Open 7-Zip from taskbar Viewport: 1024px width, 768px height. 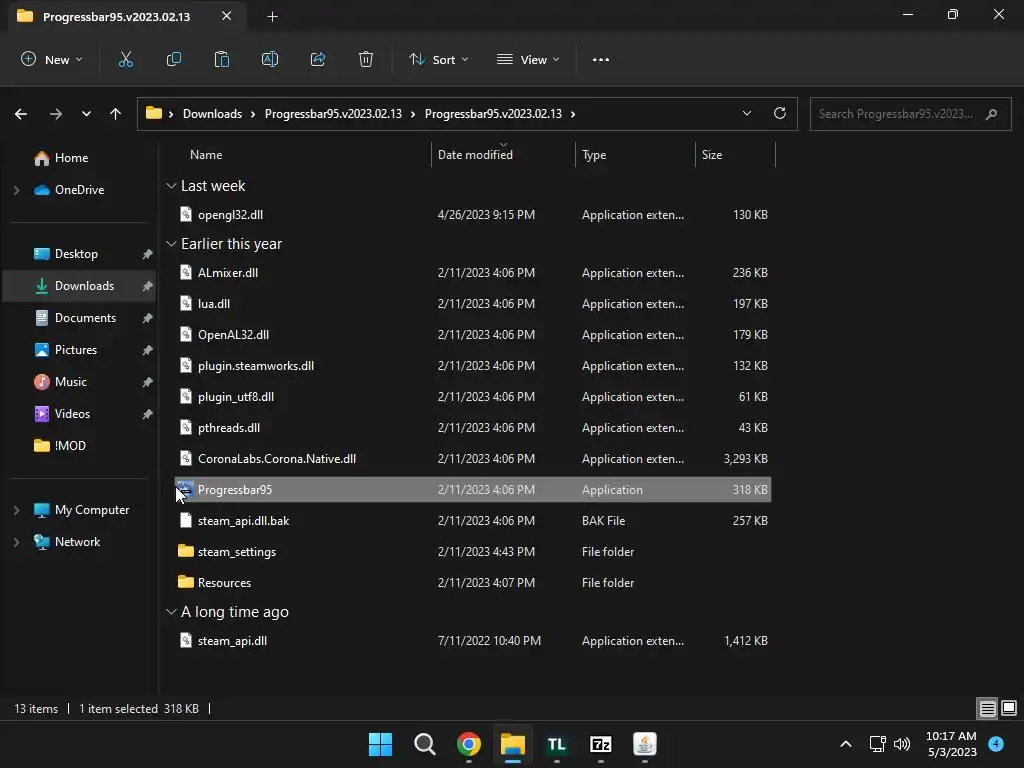[601, 744]
